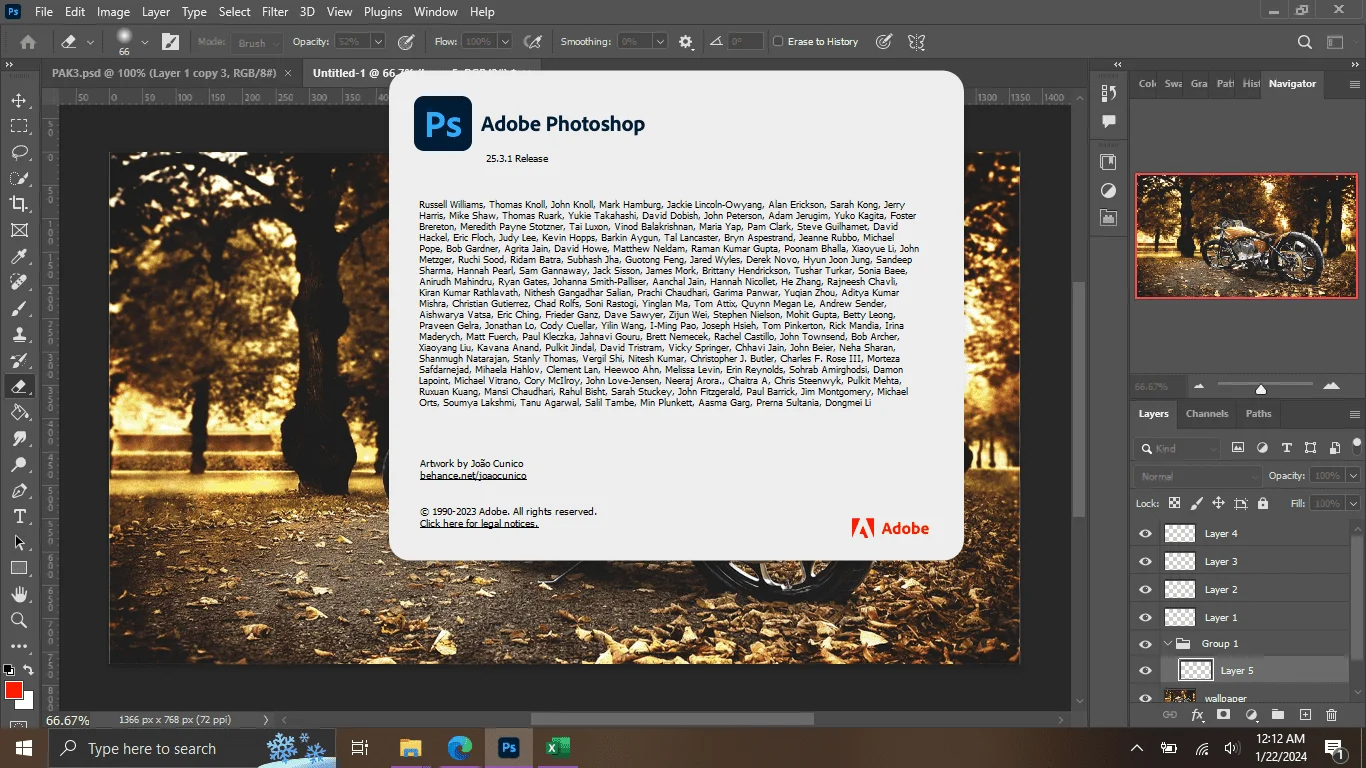Image resolution: width=1366 pixels, height=768 pixels.
Task: Toggle lock all for layer
Action: tap(1263, 503)
